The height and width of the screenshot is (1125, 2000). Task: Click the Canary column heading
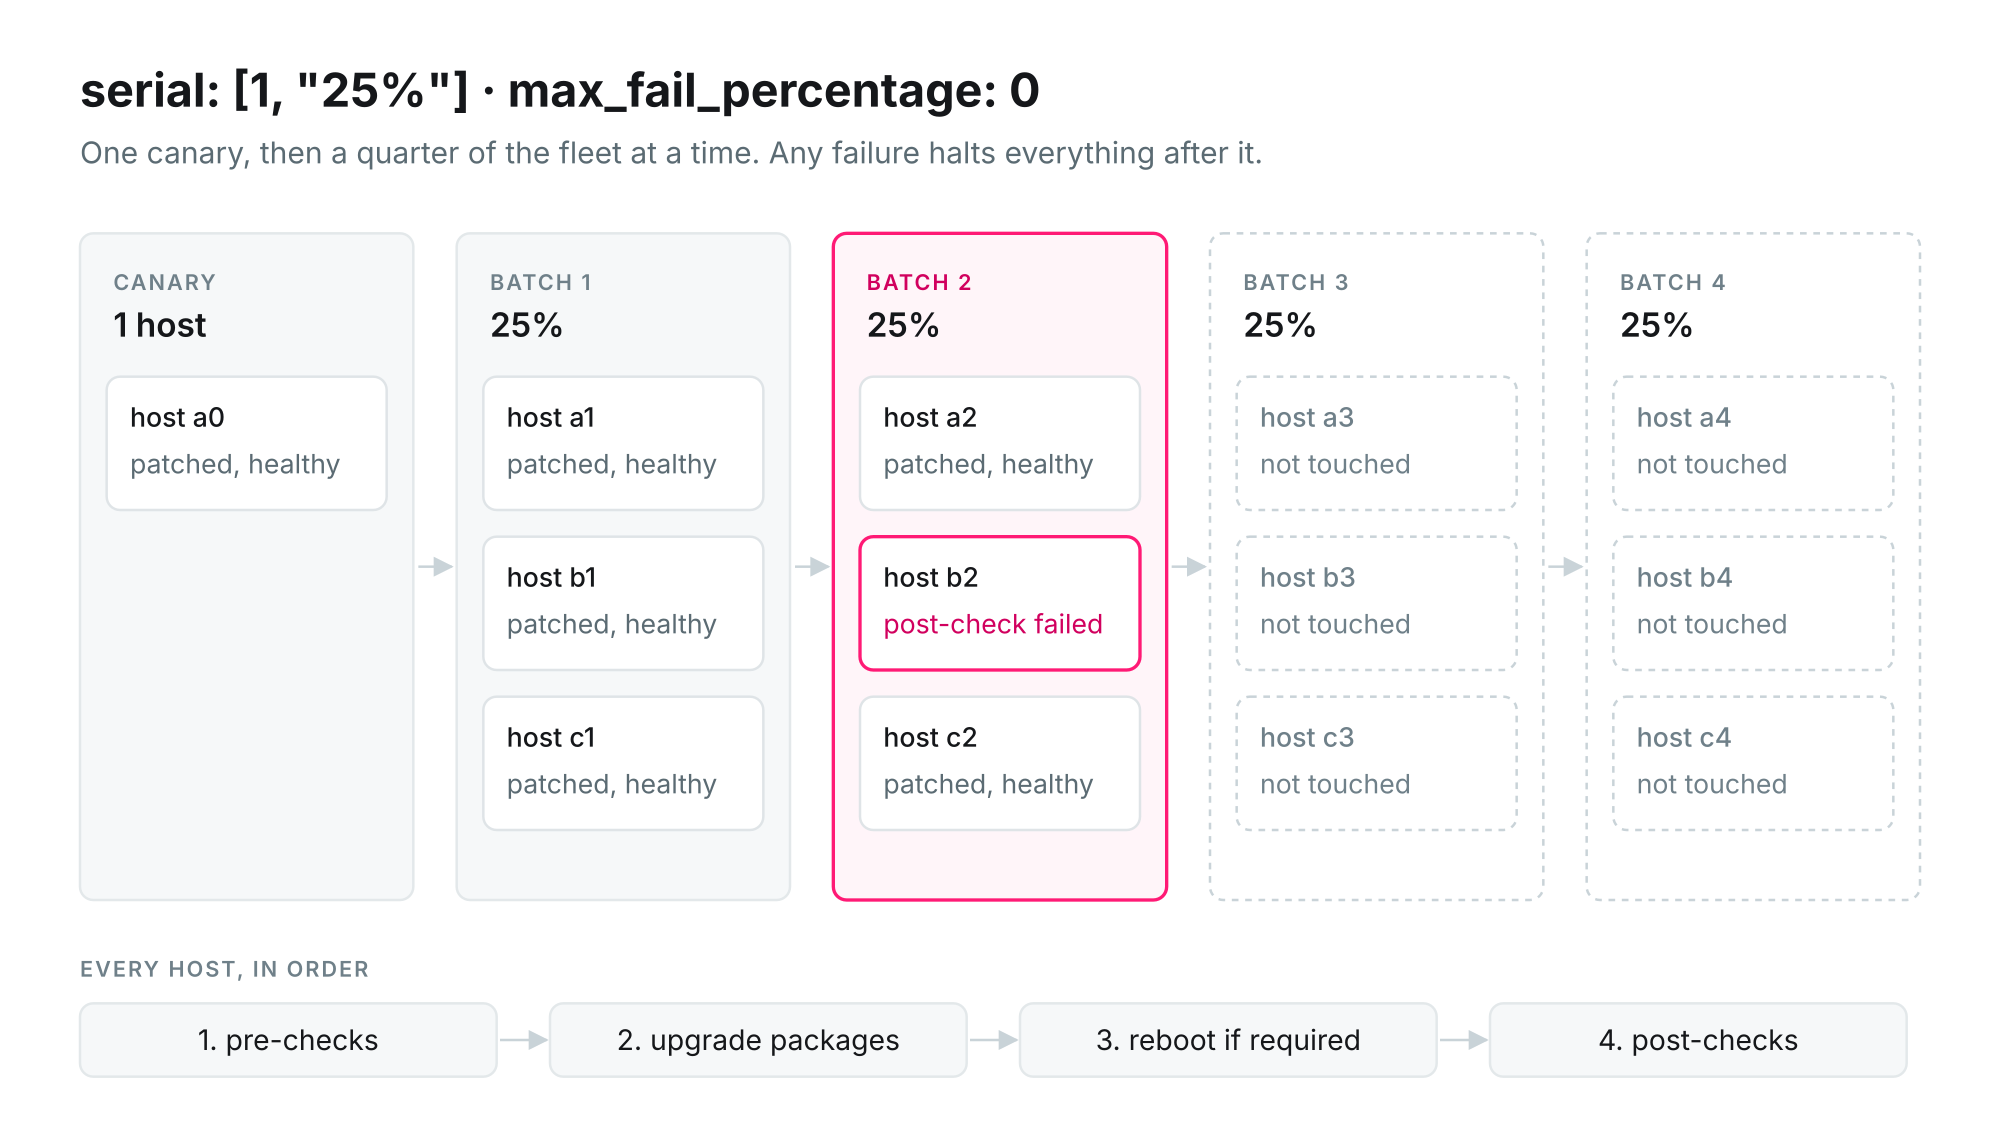pos(165,282)
